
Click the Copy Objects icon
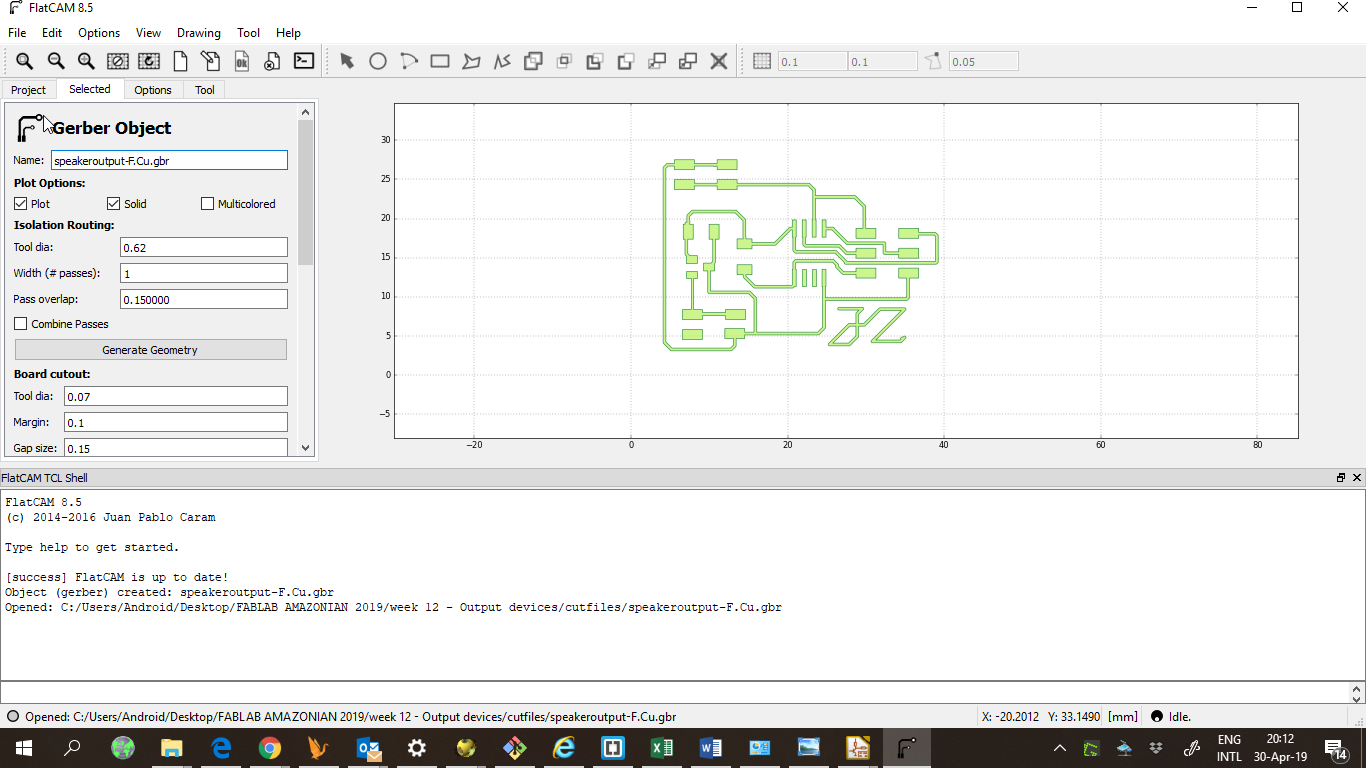tap(688, 61)
